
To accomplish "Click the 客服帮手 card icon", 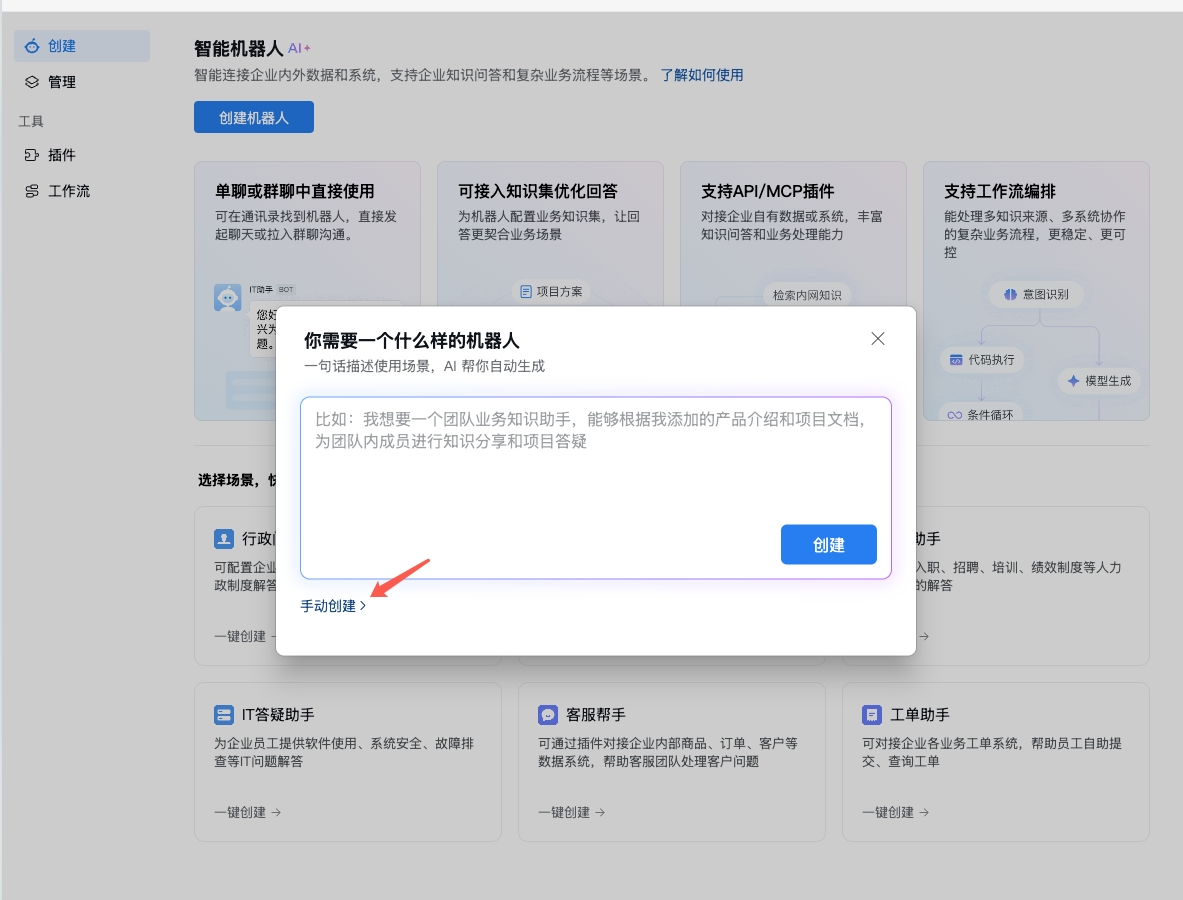I will tap(548, 714).
